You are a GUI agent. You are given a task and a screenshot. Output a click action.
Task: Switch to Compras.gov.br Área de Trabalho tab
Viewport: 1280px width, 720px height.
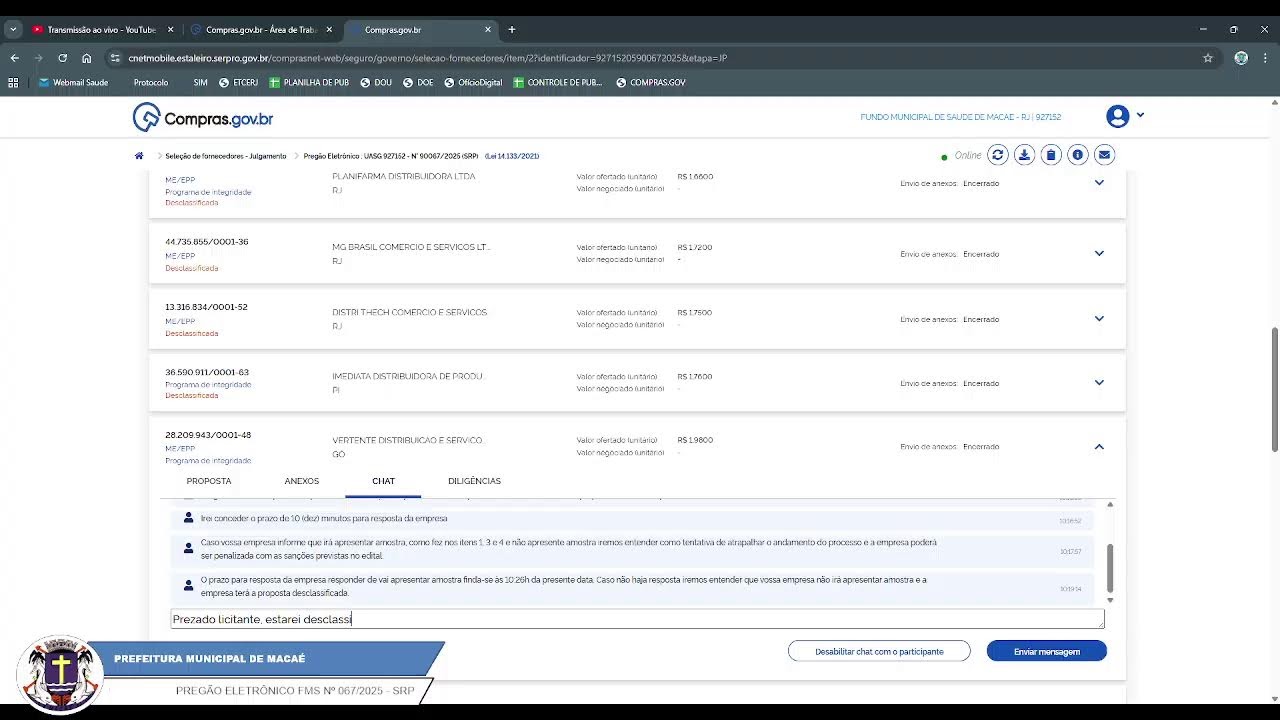(x=260, y=30)
